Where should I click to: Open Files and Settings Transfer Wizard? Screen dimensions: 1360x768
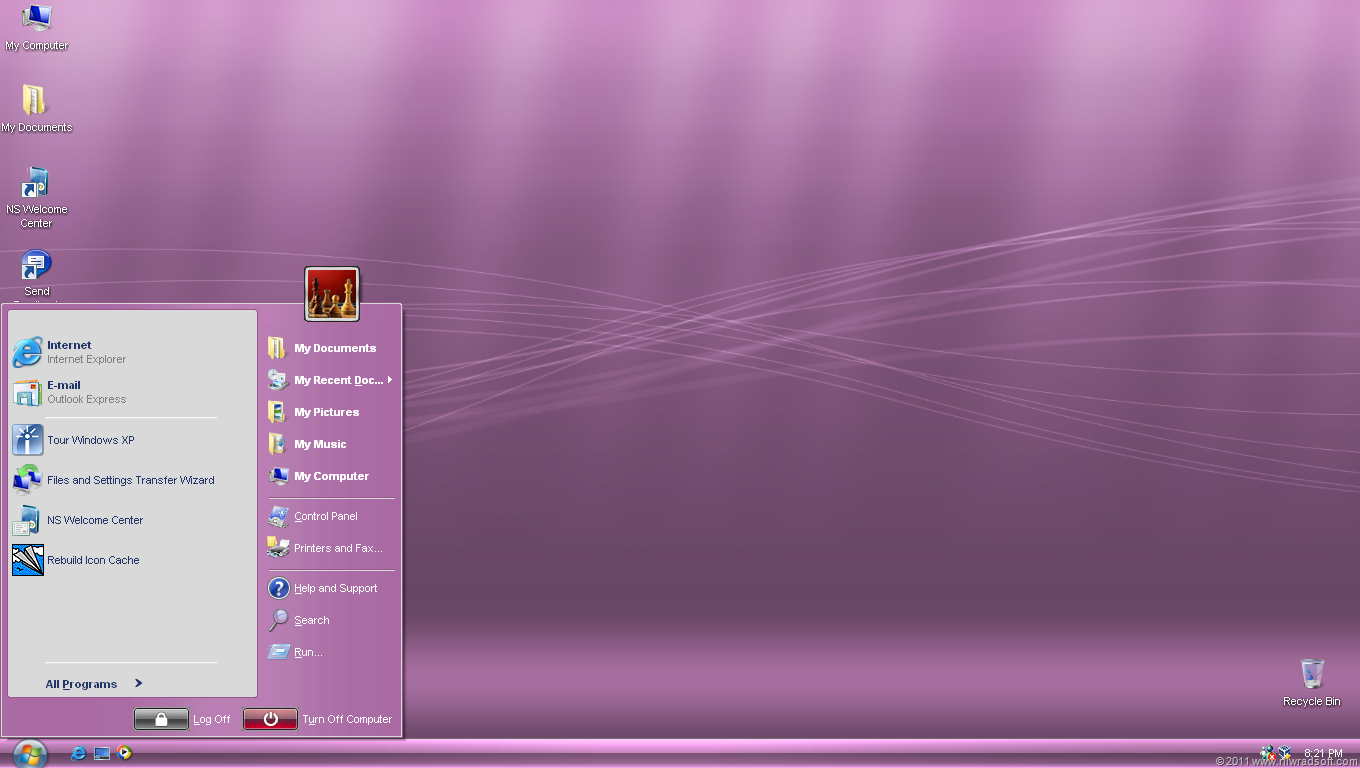(132, 480)
